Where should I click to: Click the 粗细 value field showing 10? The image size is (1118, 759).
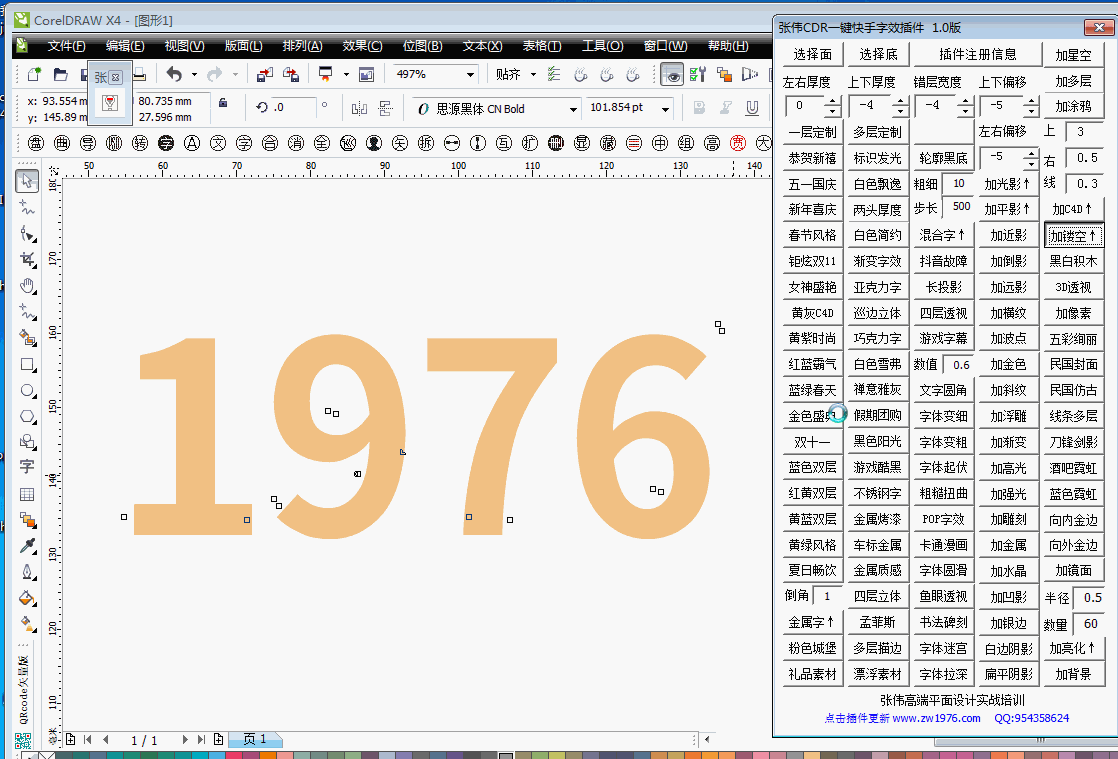(x=959, y=184)
